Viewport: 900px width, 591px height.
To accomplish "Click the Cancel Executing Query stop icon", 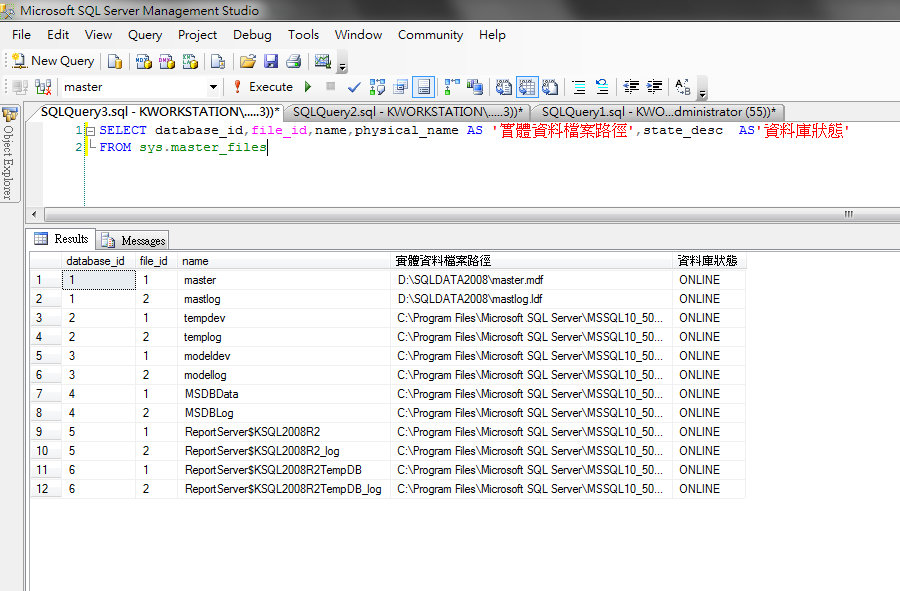I will pyautogui.click(x=331, y=87).
